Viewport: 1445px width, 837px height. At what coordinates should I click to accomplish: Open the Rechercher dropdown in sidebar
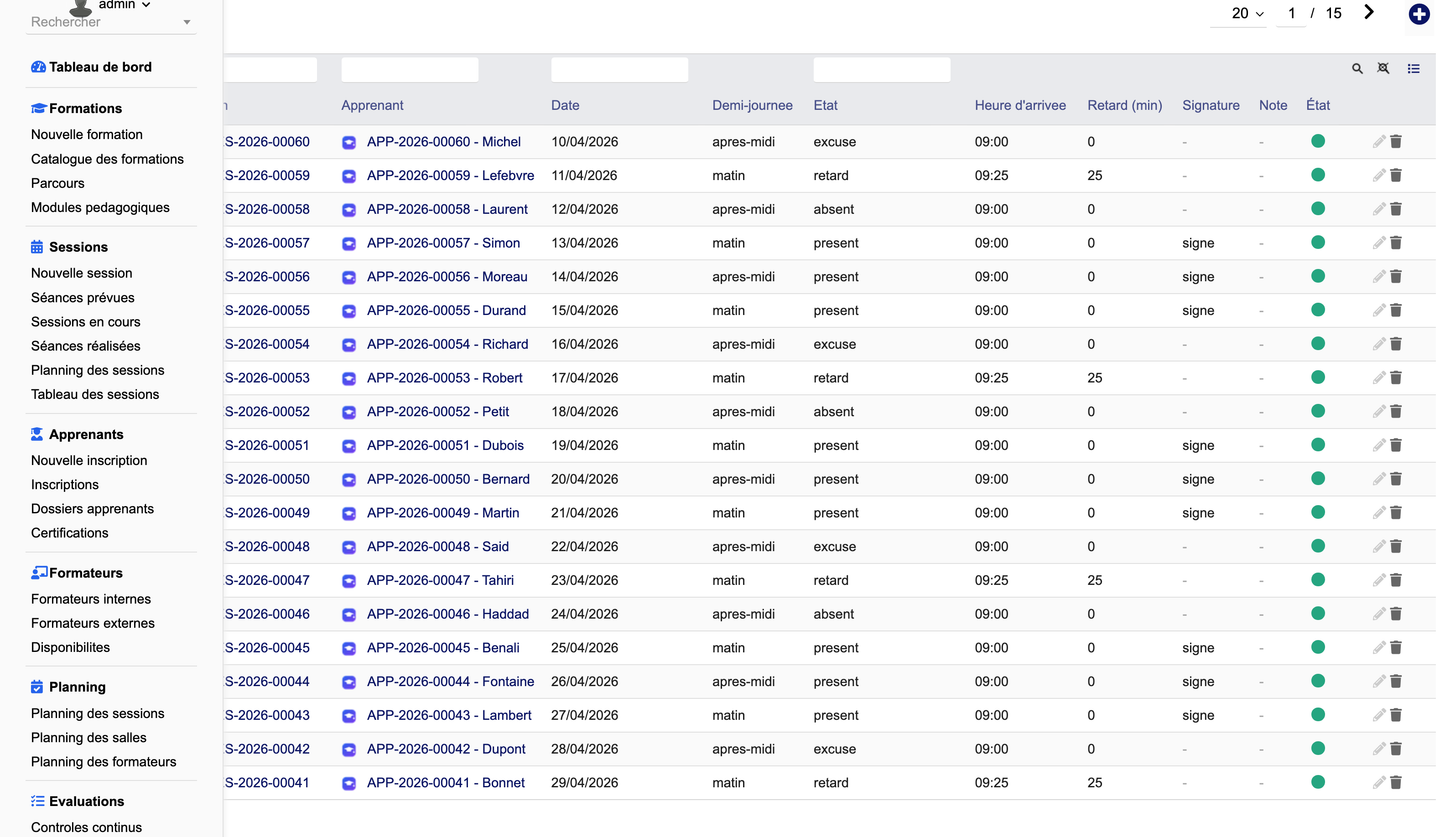pyautogui.click(x=111, y=22)
